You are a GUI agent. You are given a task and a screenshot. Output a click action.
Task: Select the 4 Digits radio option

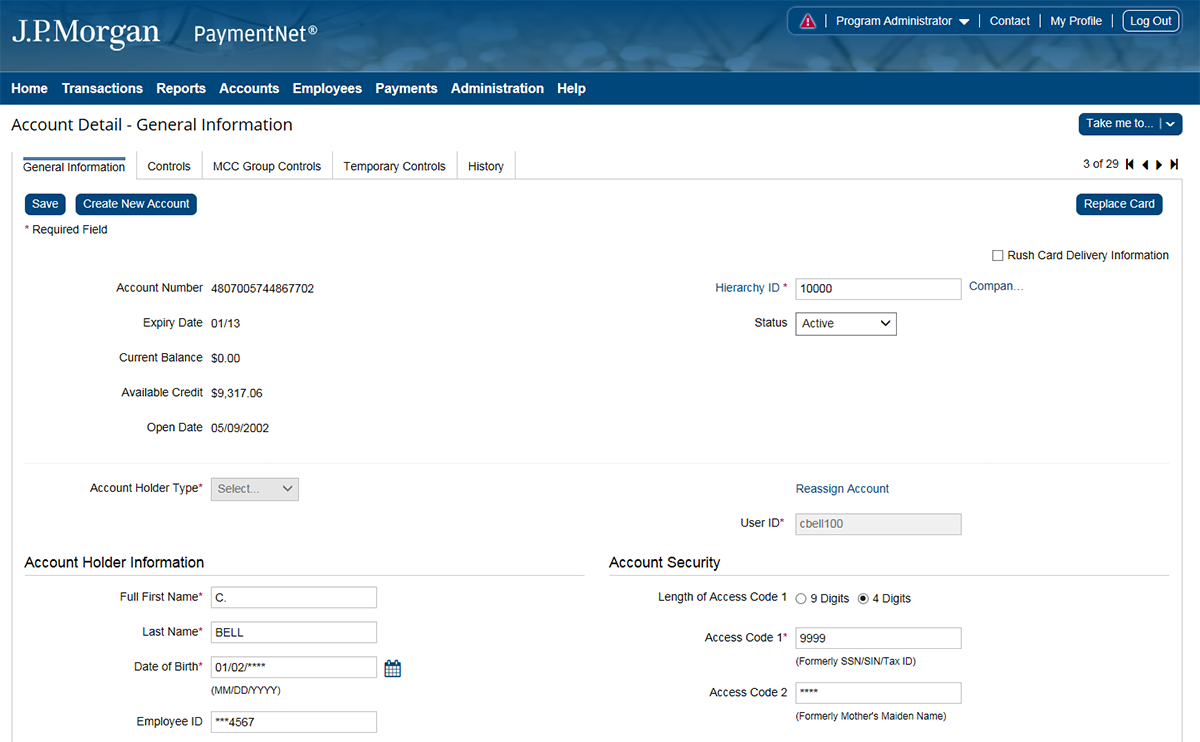[x=863, y=599]
